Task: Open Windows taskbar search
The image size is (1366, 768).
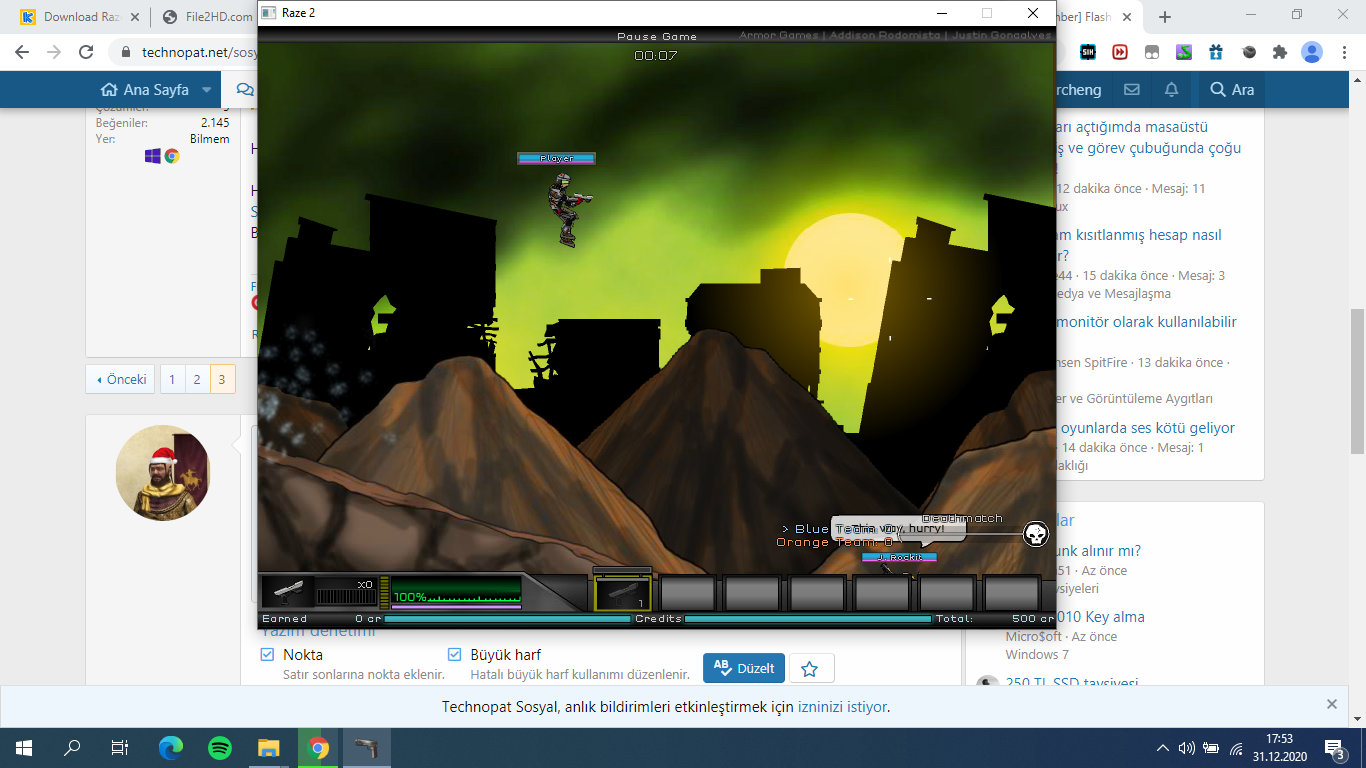Action: click(x=72, y=747)
